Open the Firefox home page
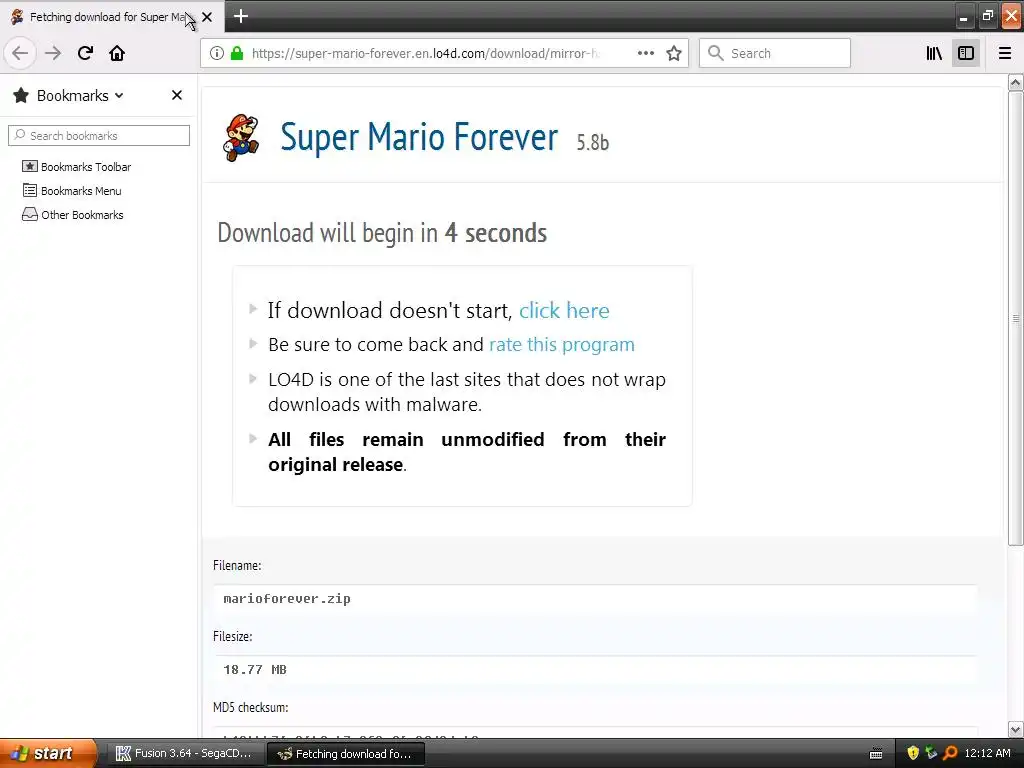1024x768 pixels. point(117,53)
